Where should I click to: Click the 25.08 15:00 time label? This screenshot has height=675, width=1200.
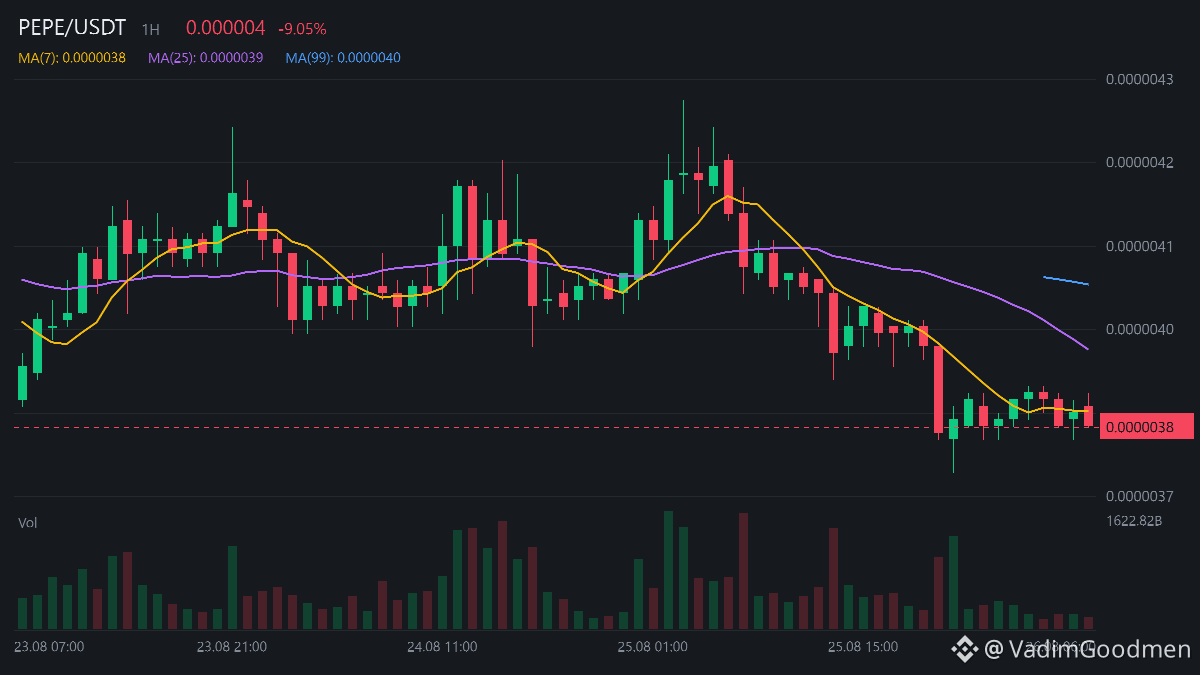863,647
